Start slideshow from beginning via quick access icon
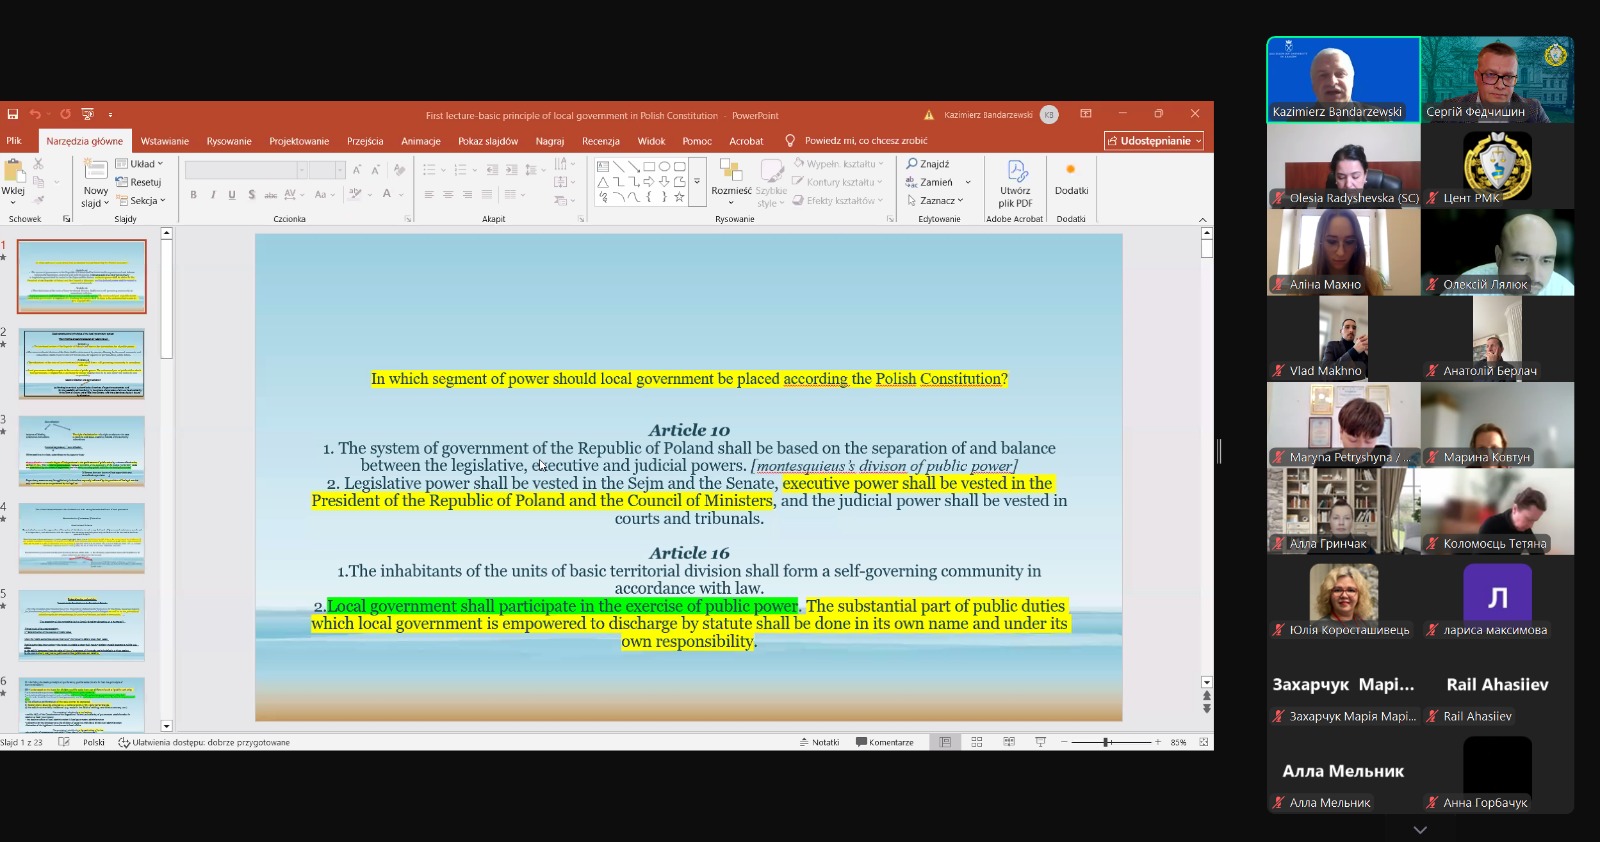Image resolution: width=1600 pixels, height=842 pixels. [x=88, y=115]
